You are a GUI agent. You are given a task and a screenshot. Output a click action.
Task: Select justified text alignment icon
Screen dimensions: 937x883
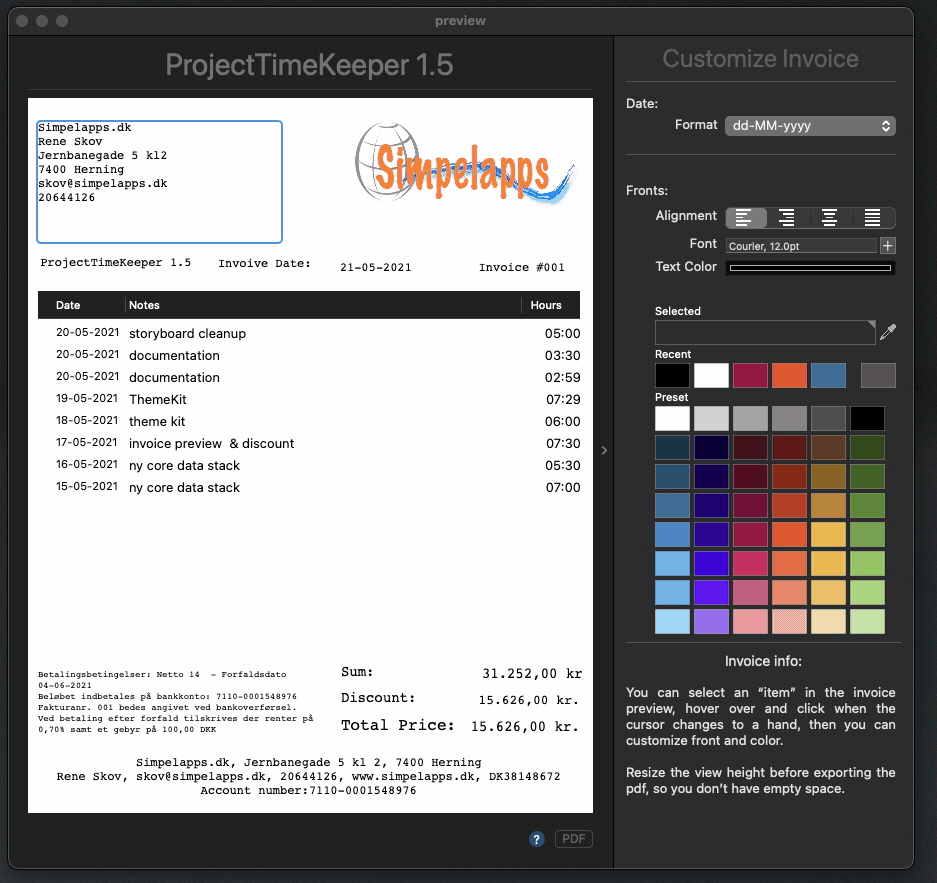pyautogui.click(x=872, y=217)
